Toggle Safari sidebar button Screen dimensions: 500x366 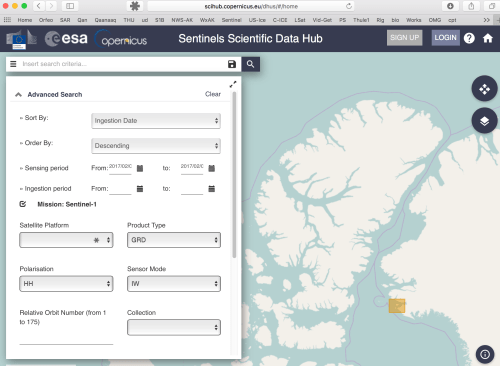(x=70, y=6)
